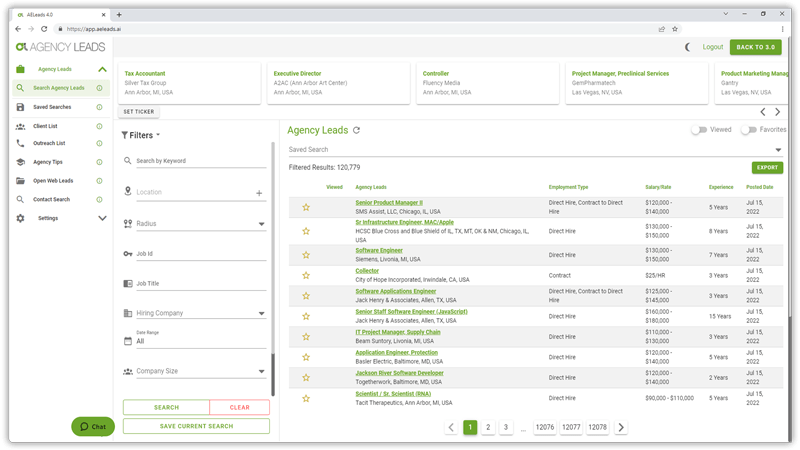The image size is (800, 450).
Task: Open Open Web Leads in sidebar
Action: (53, 181)
